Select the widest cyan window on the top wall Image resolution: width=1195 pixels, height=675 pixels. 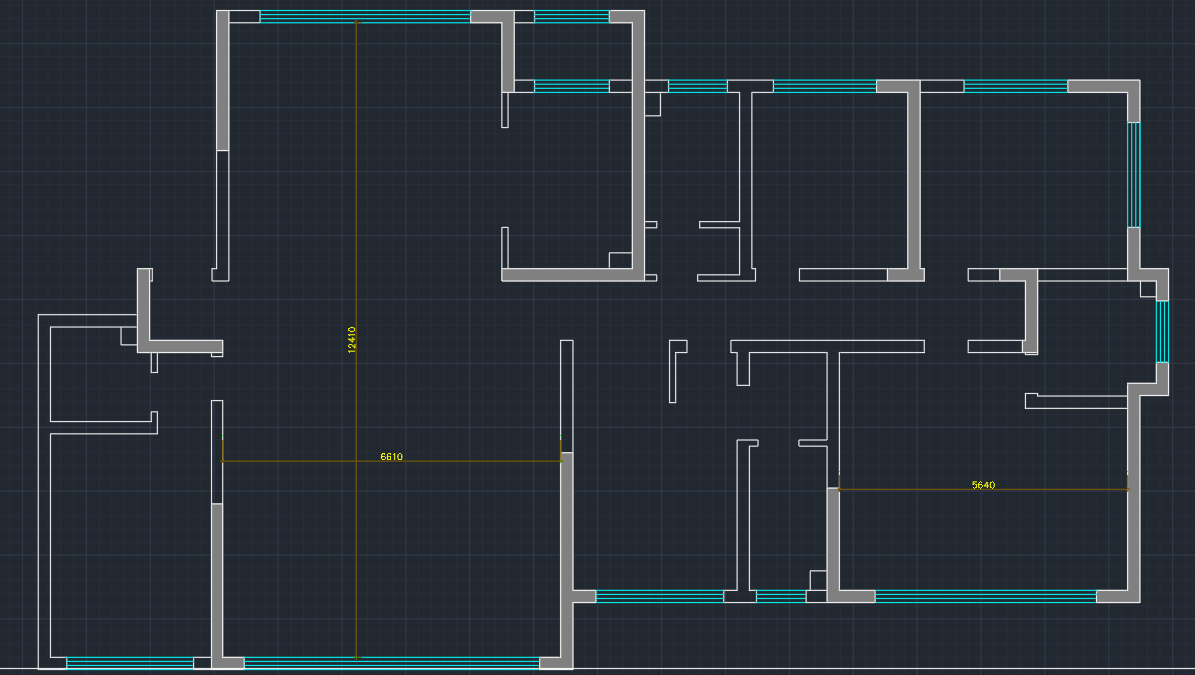pos(365,16)
